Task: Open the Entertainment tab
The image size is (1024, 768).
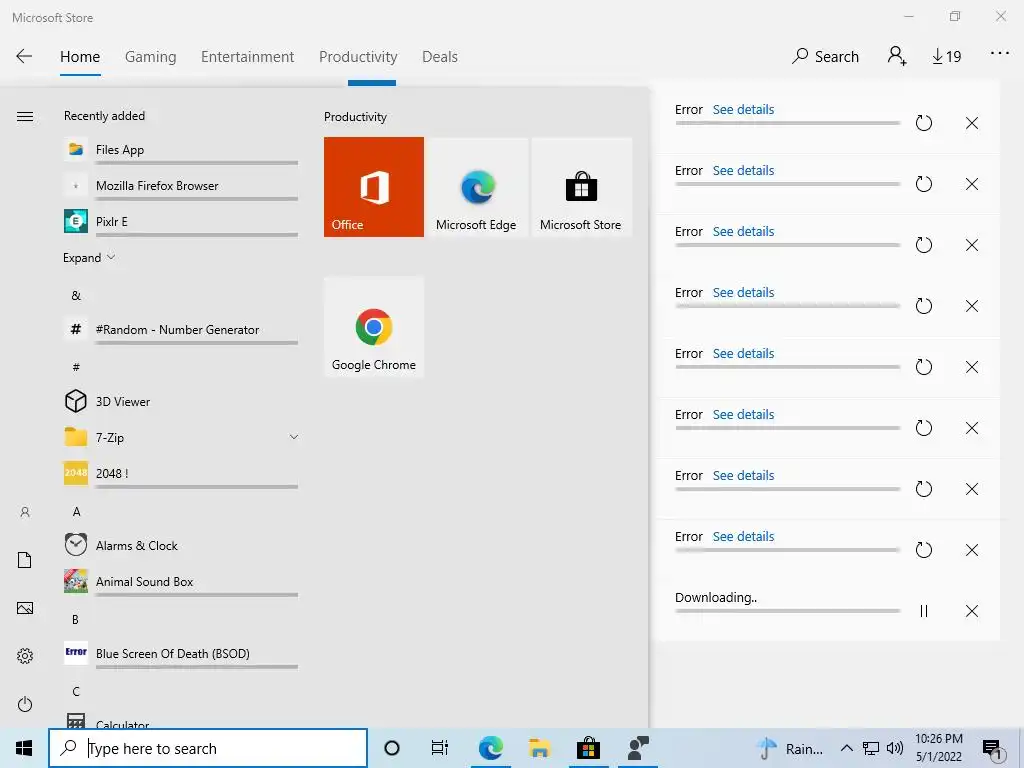Action: click(x=248, y=57)
